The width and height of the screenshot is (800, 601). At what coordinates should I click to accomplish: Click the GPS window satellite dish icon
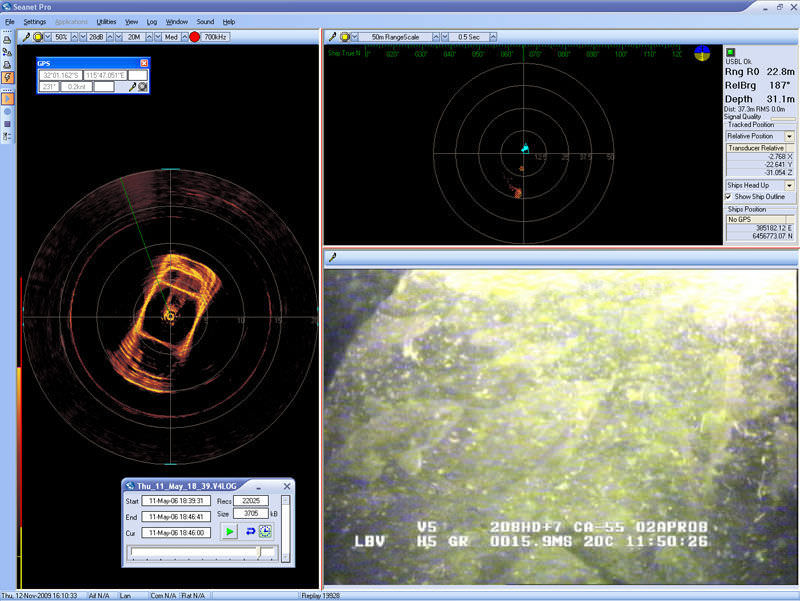[142, 87]
